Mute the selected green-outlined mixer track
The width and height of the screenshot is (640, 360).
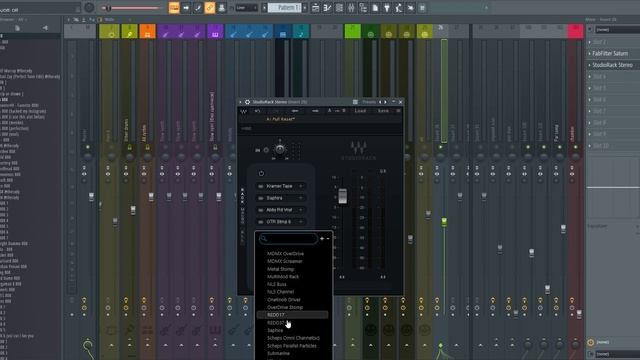(x=440, y=147)
